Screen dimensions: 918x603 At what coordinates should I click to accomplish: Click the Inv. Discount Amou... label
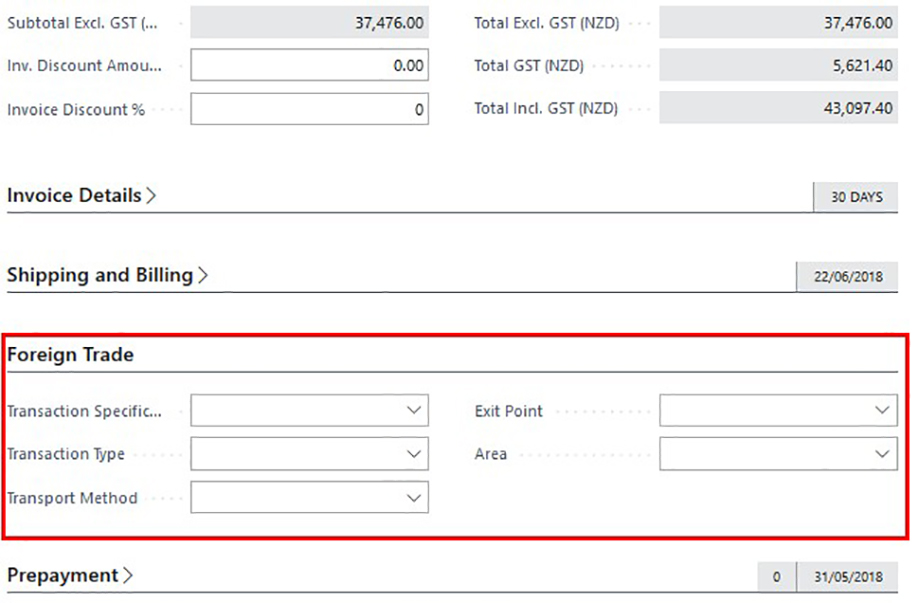[84, 66]
